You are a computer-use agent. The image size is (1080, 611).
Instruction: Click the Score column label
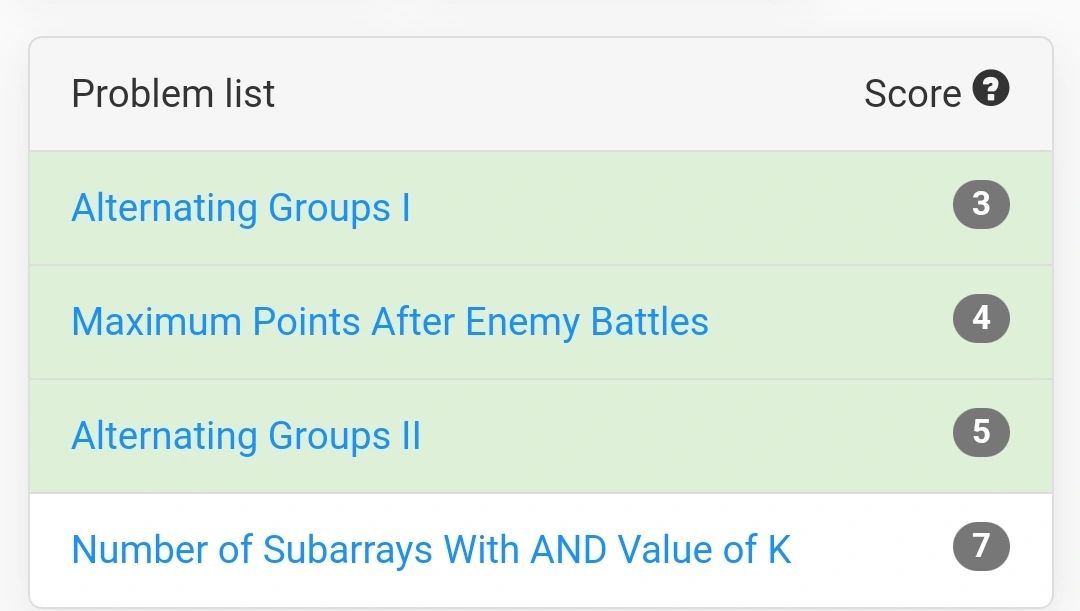pos(912,94)
